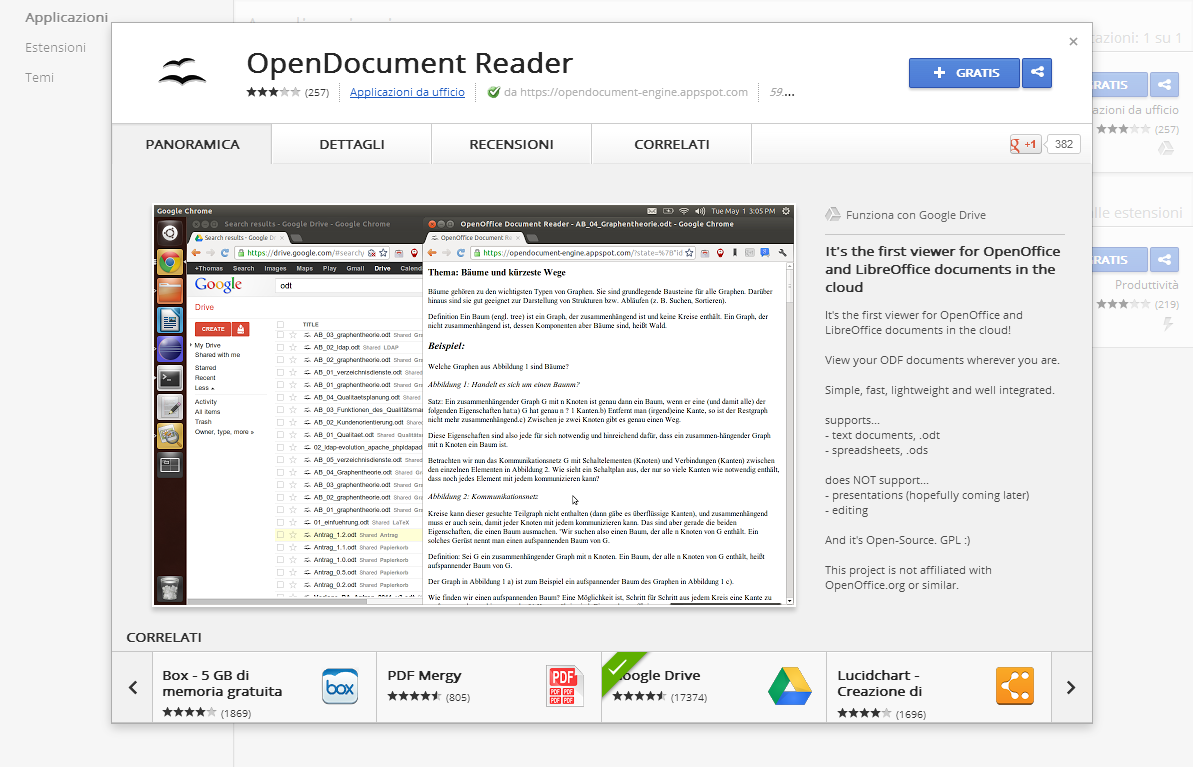The width and height of the screenshot is (1193, 767).
Task: Open the RECENSIONI tab
Action: click(x=511, y=144)
